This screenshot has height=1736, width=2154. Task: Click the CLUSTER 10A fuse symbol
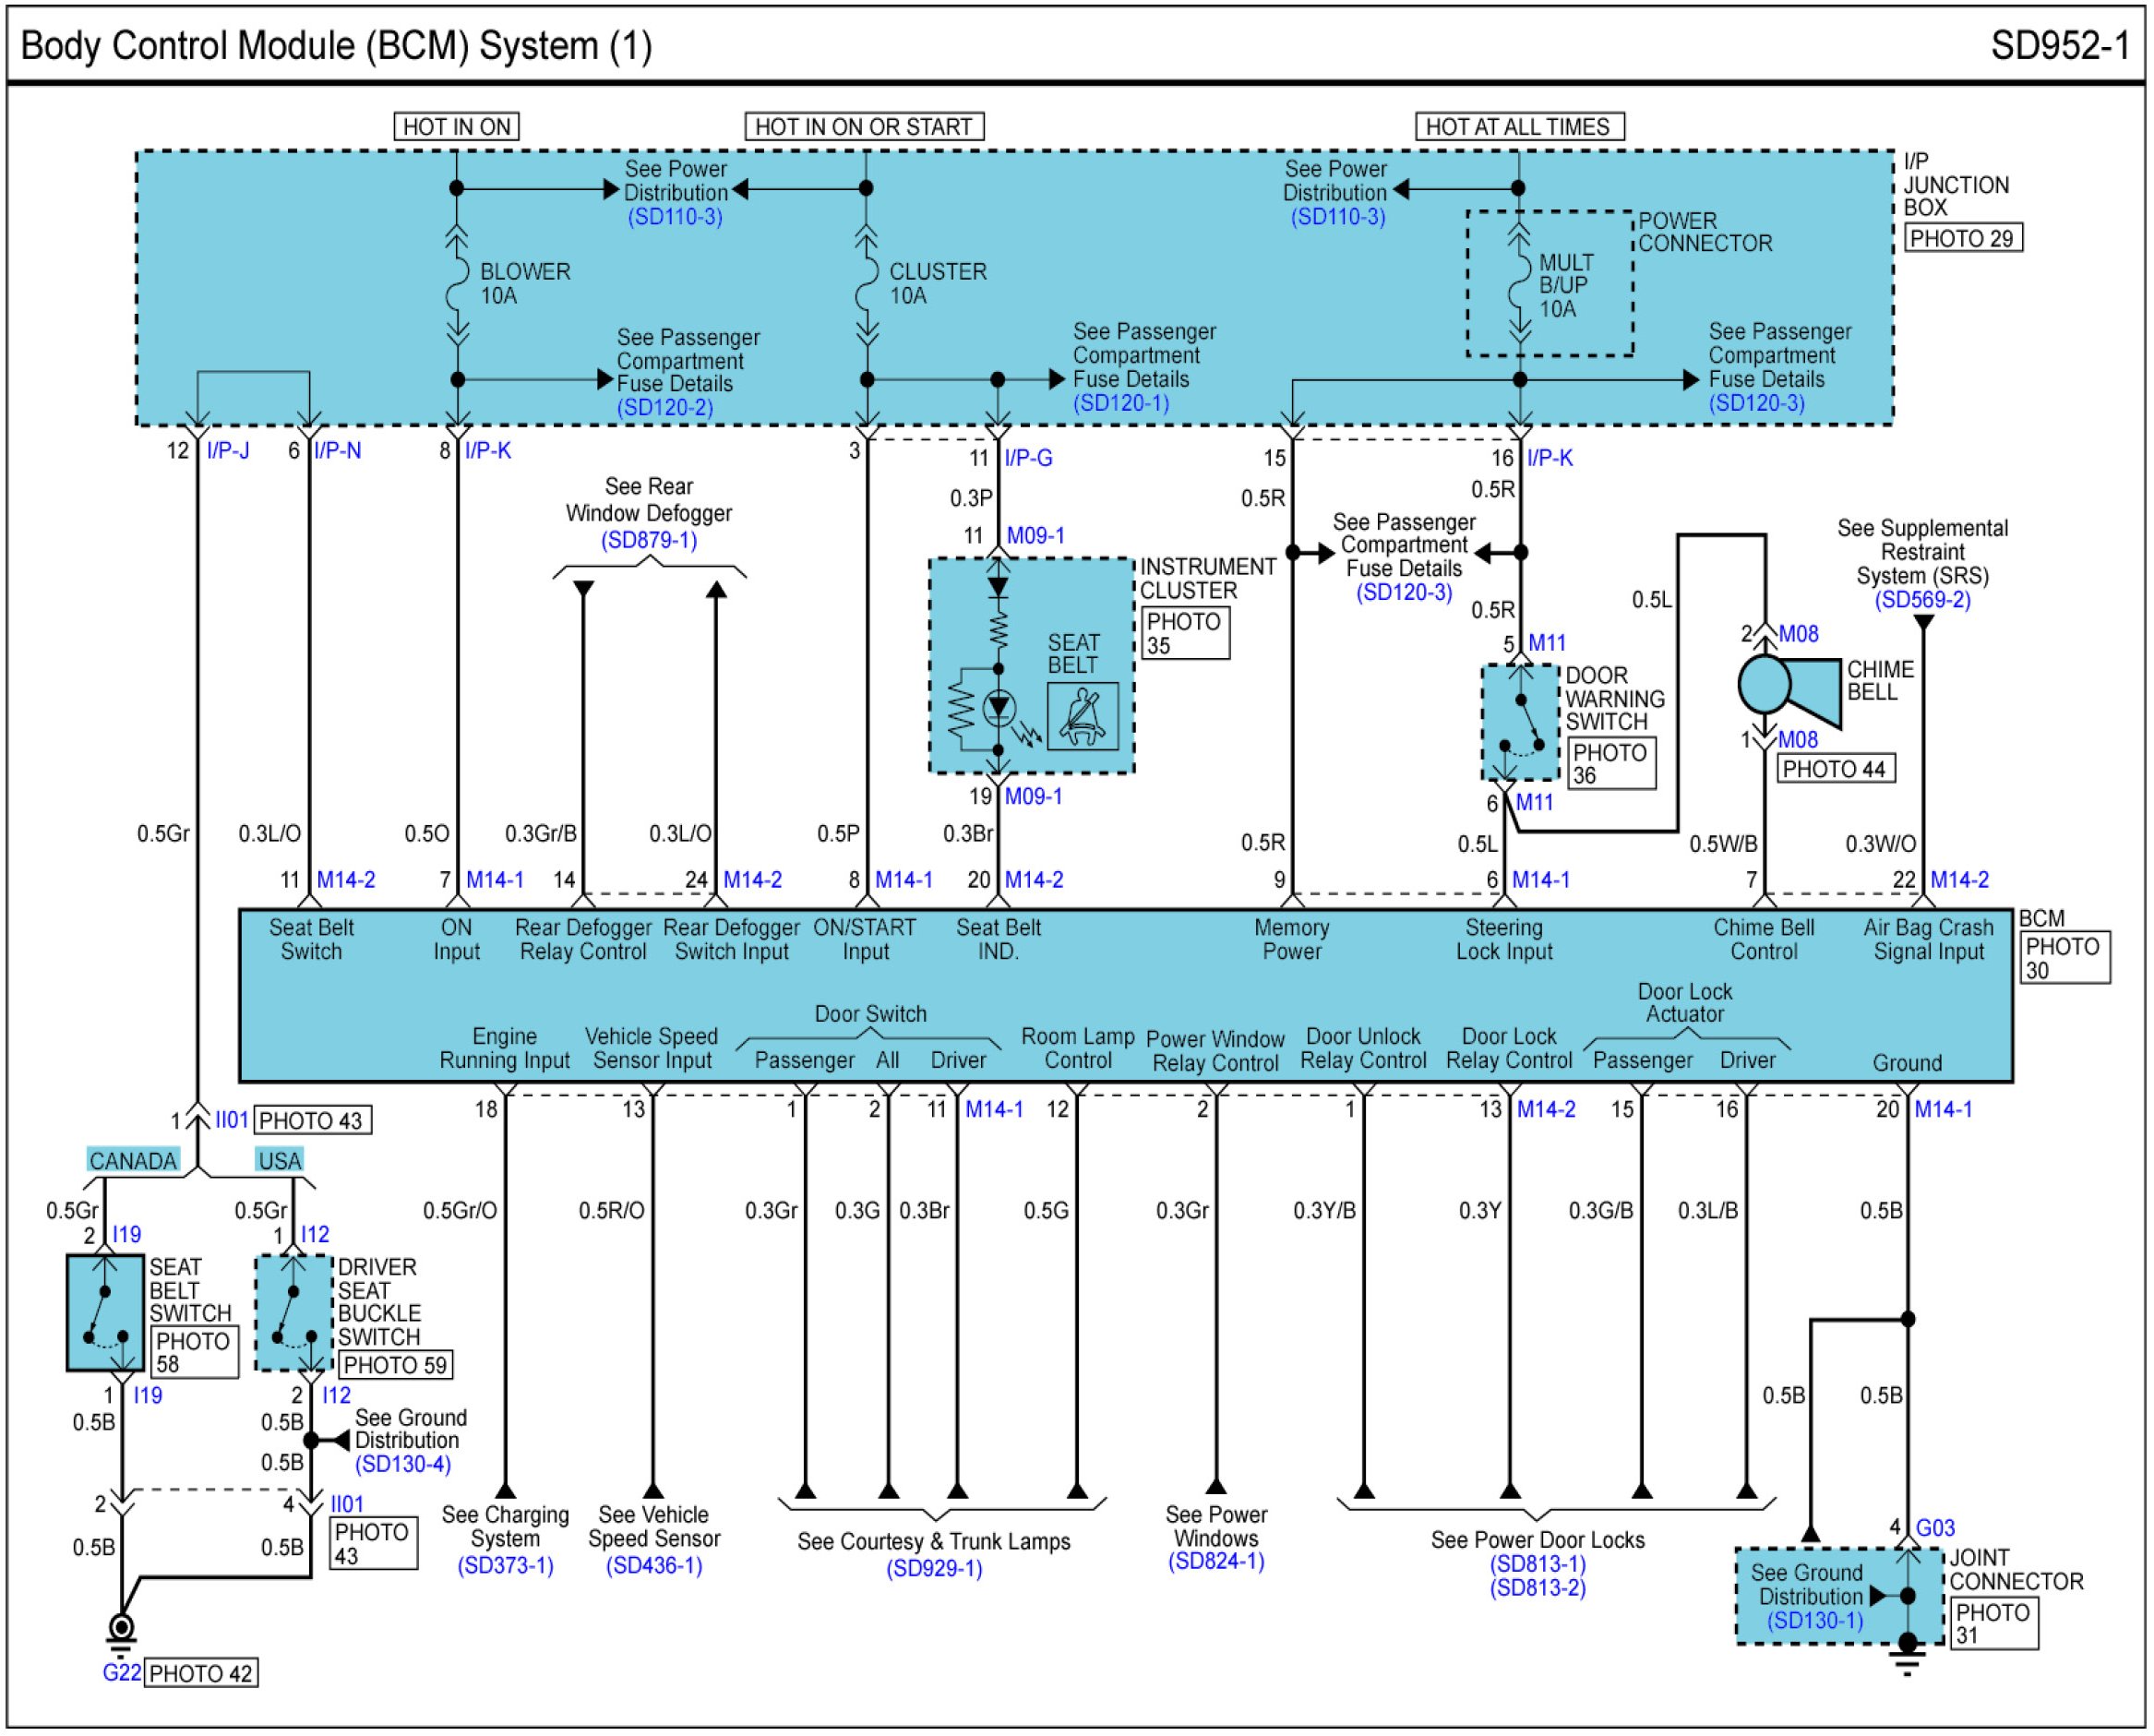click(867, 284)
